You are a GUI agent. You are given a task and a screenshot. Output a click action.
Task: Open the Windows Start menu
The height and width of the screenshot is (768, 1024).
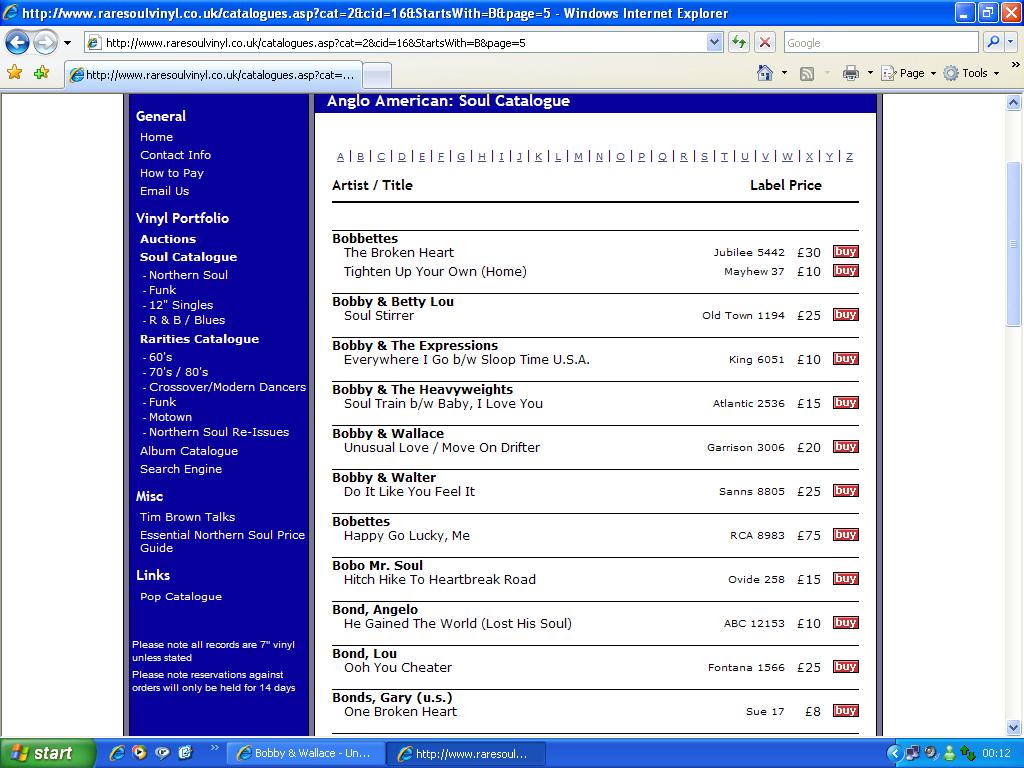pos(47,754)
